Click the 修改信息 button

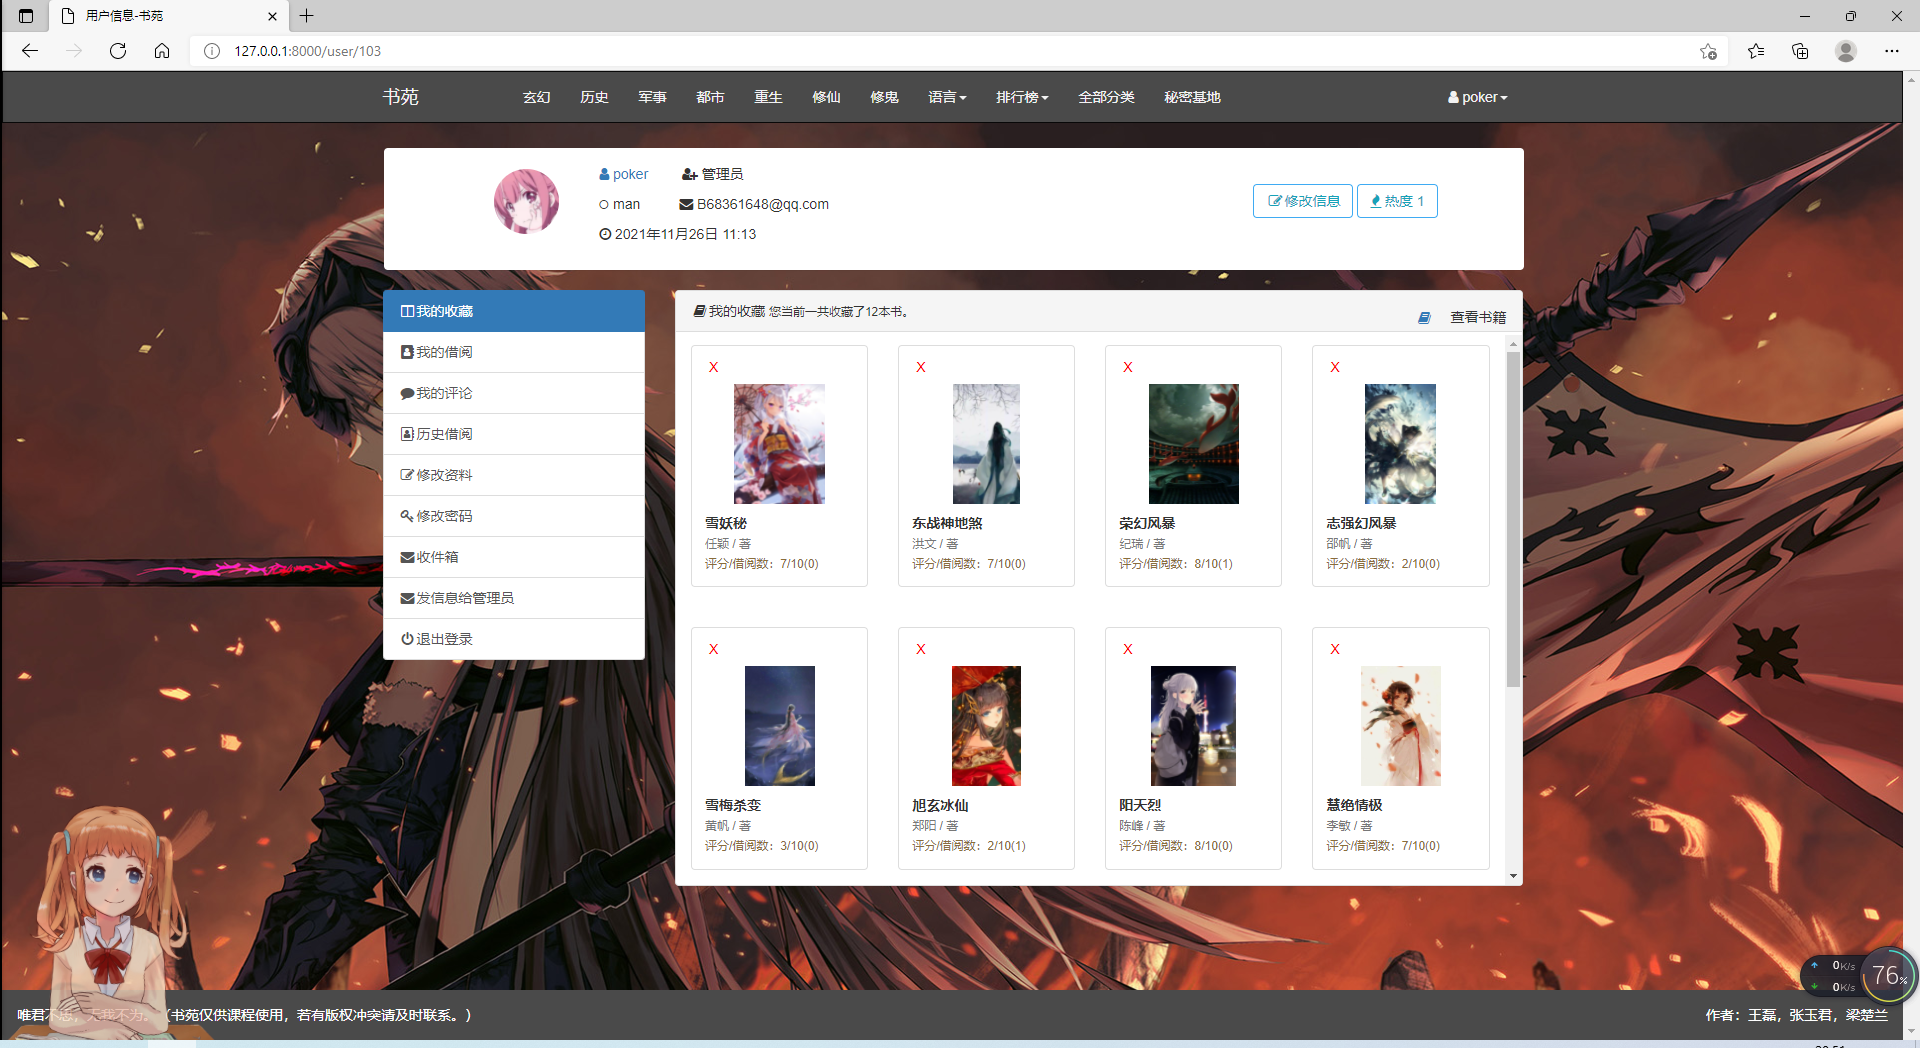click(1303, 201)
